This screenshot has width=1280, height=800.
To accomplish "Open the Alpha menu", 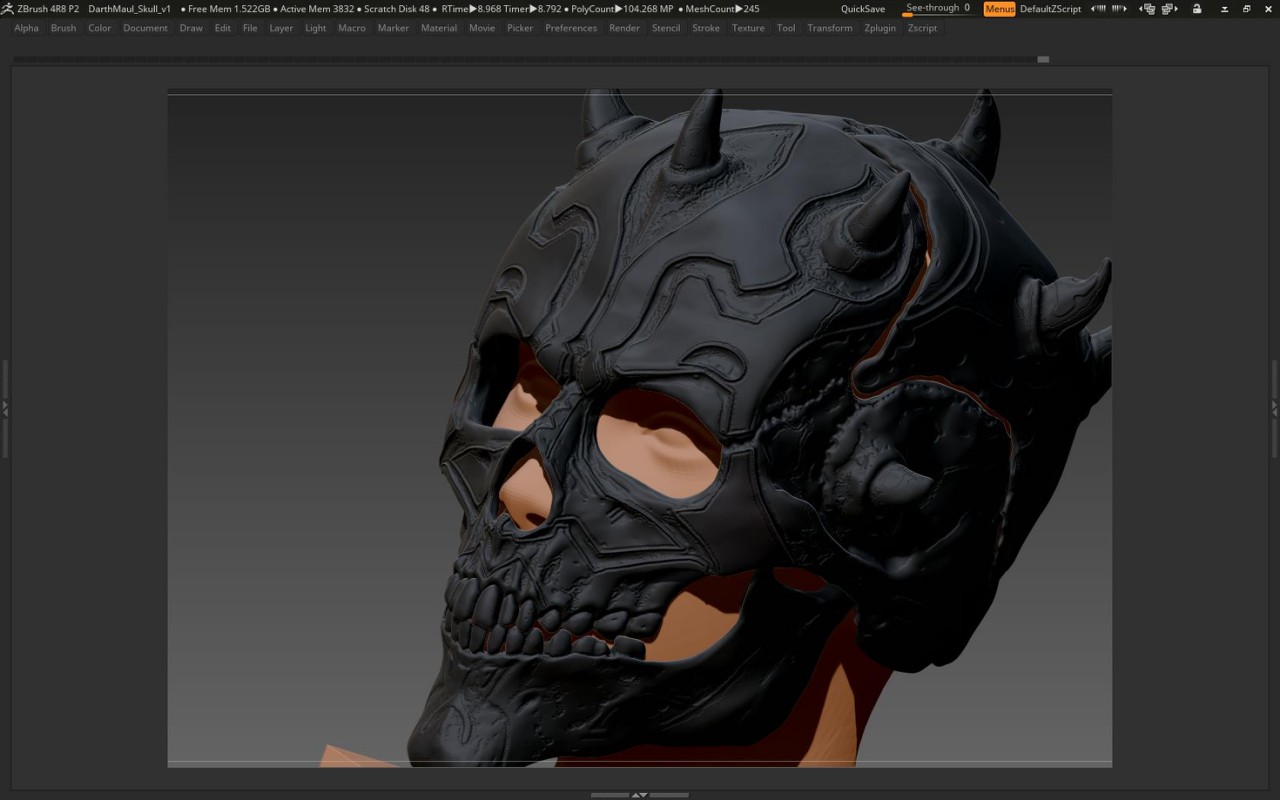I will (x=27, y=28).
